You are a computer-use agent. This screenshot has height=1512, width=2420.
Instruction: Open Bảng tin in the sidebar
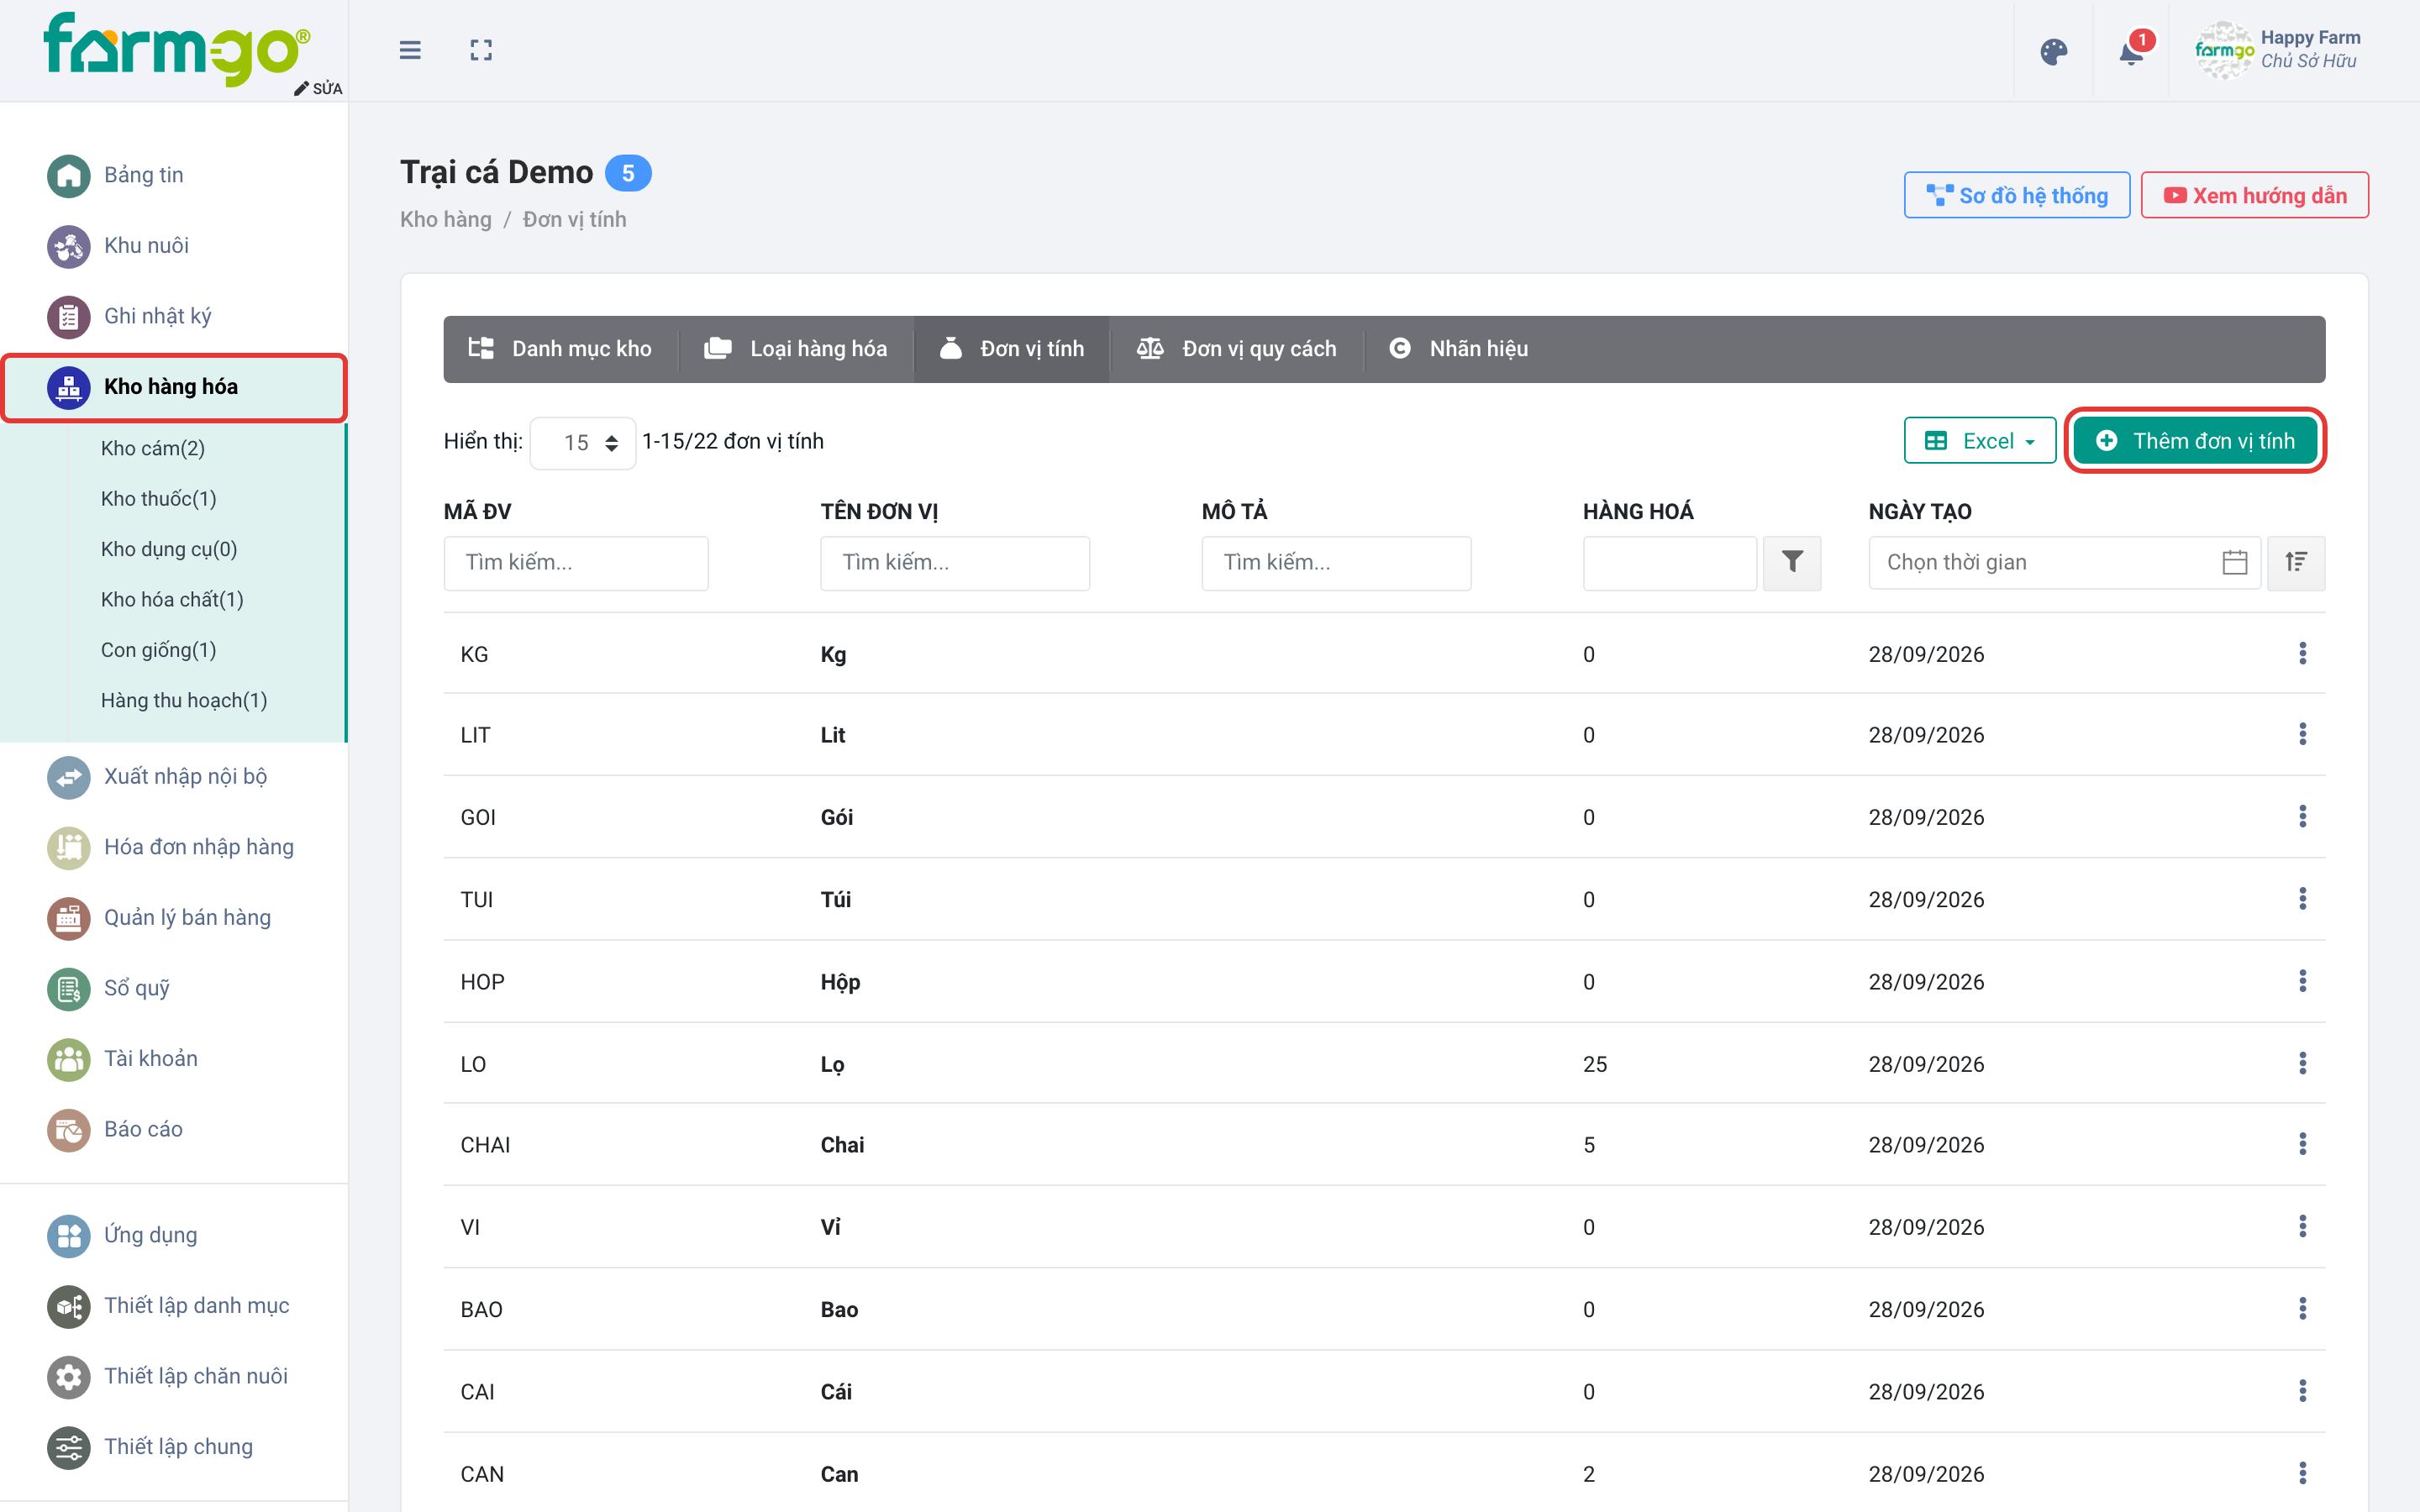(115, 176)
